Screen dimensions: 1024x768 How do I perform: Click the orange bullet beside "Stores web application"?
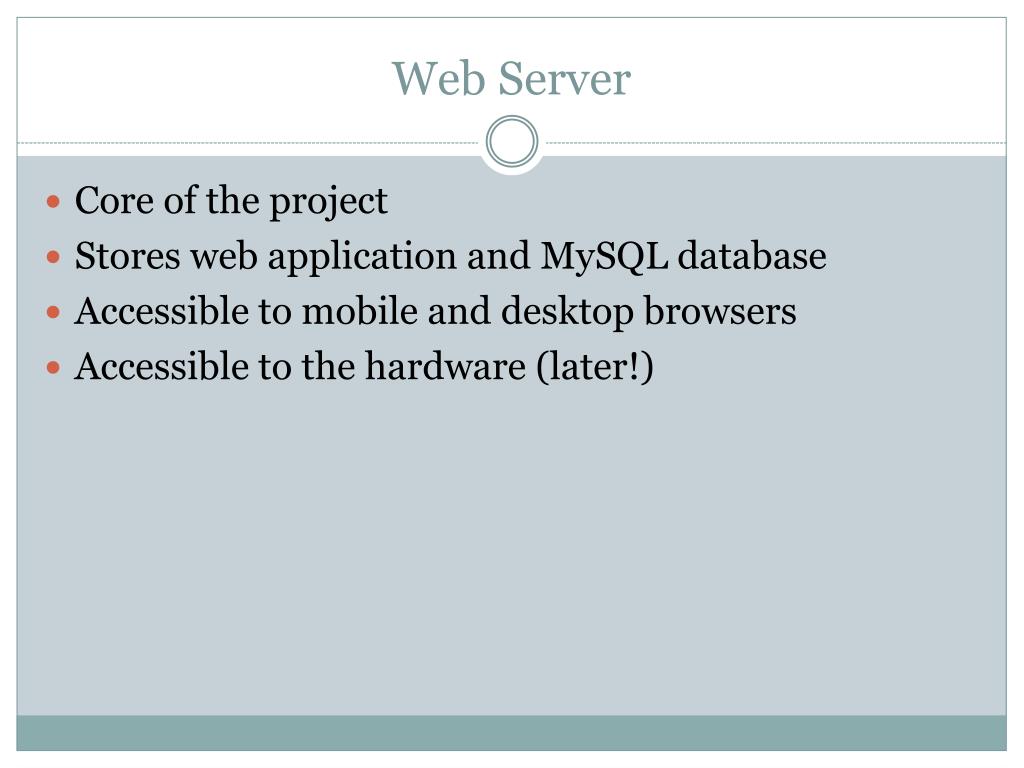point(54,257)
